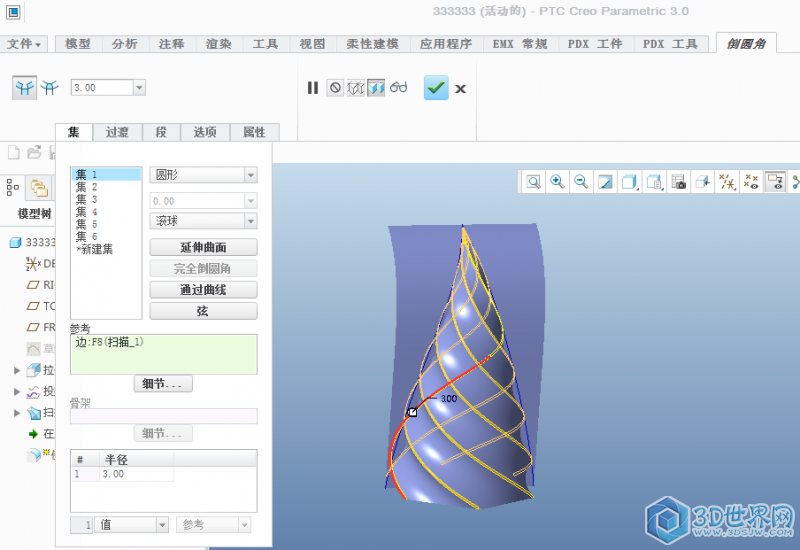Select 集 2 in the set list
This screenshot has height=550, width=800.
pos(106,187)
